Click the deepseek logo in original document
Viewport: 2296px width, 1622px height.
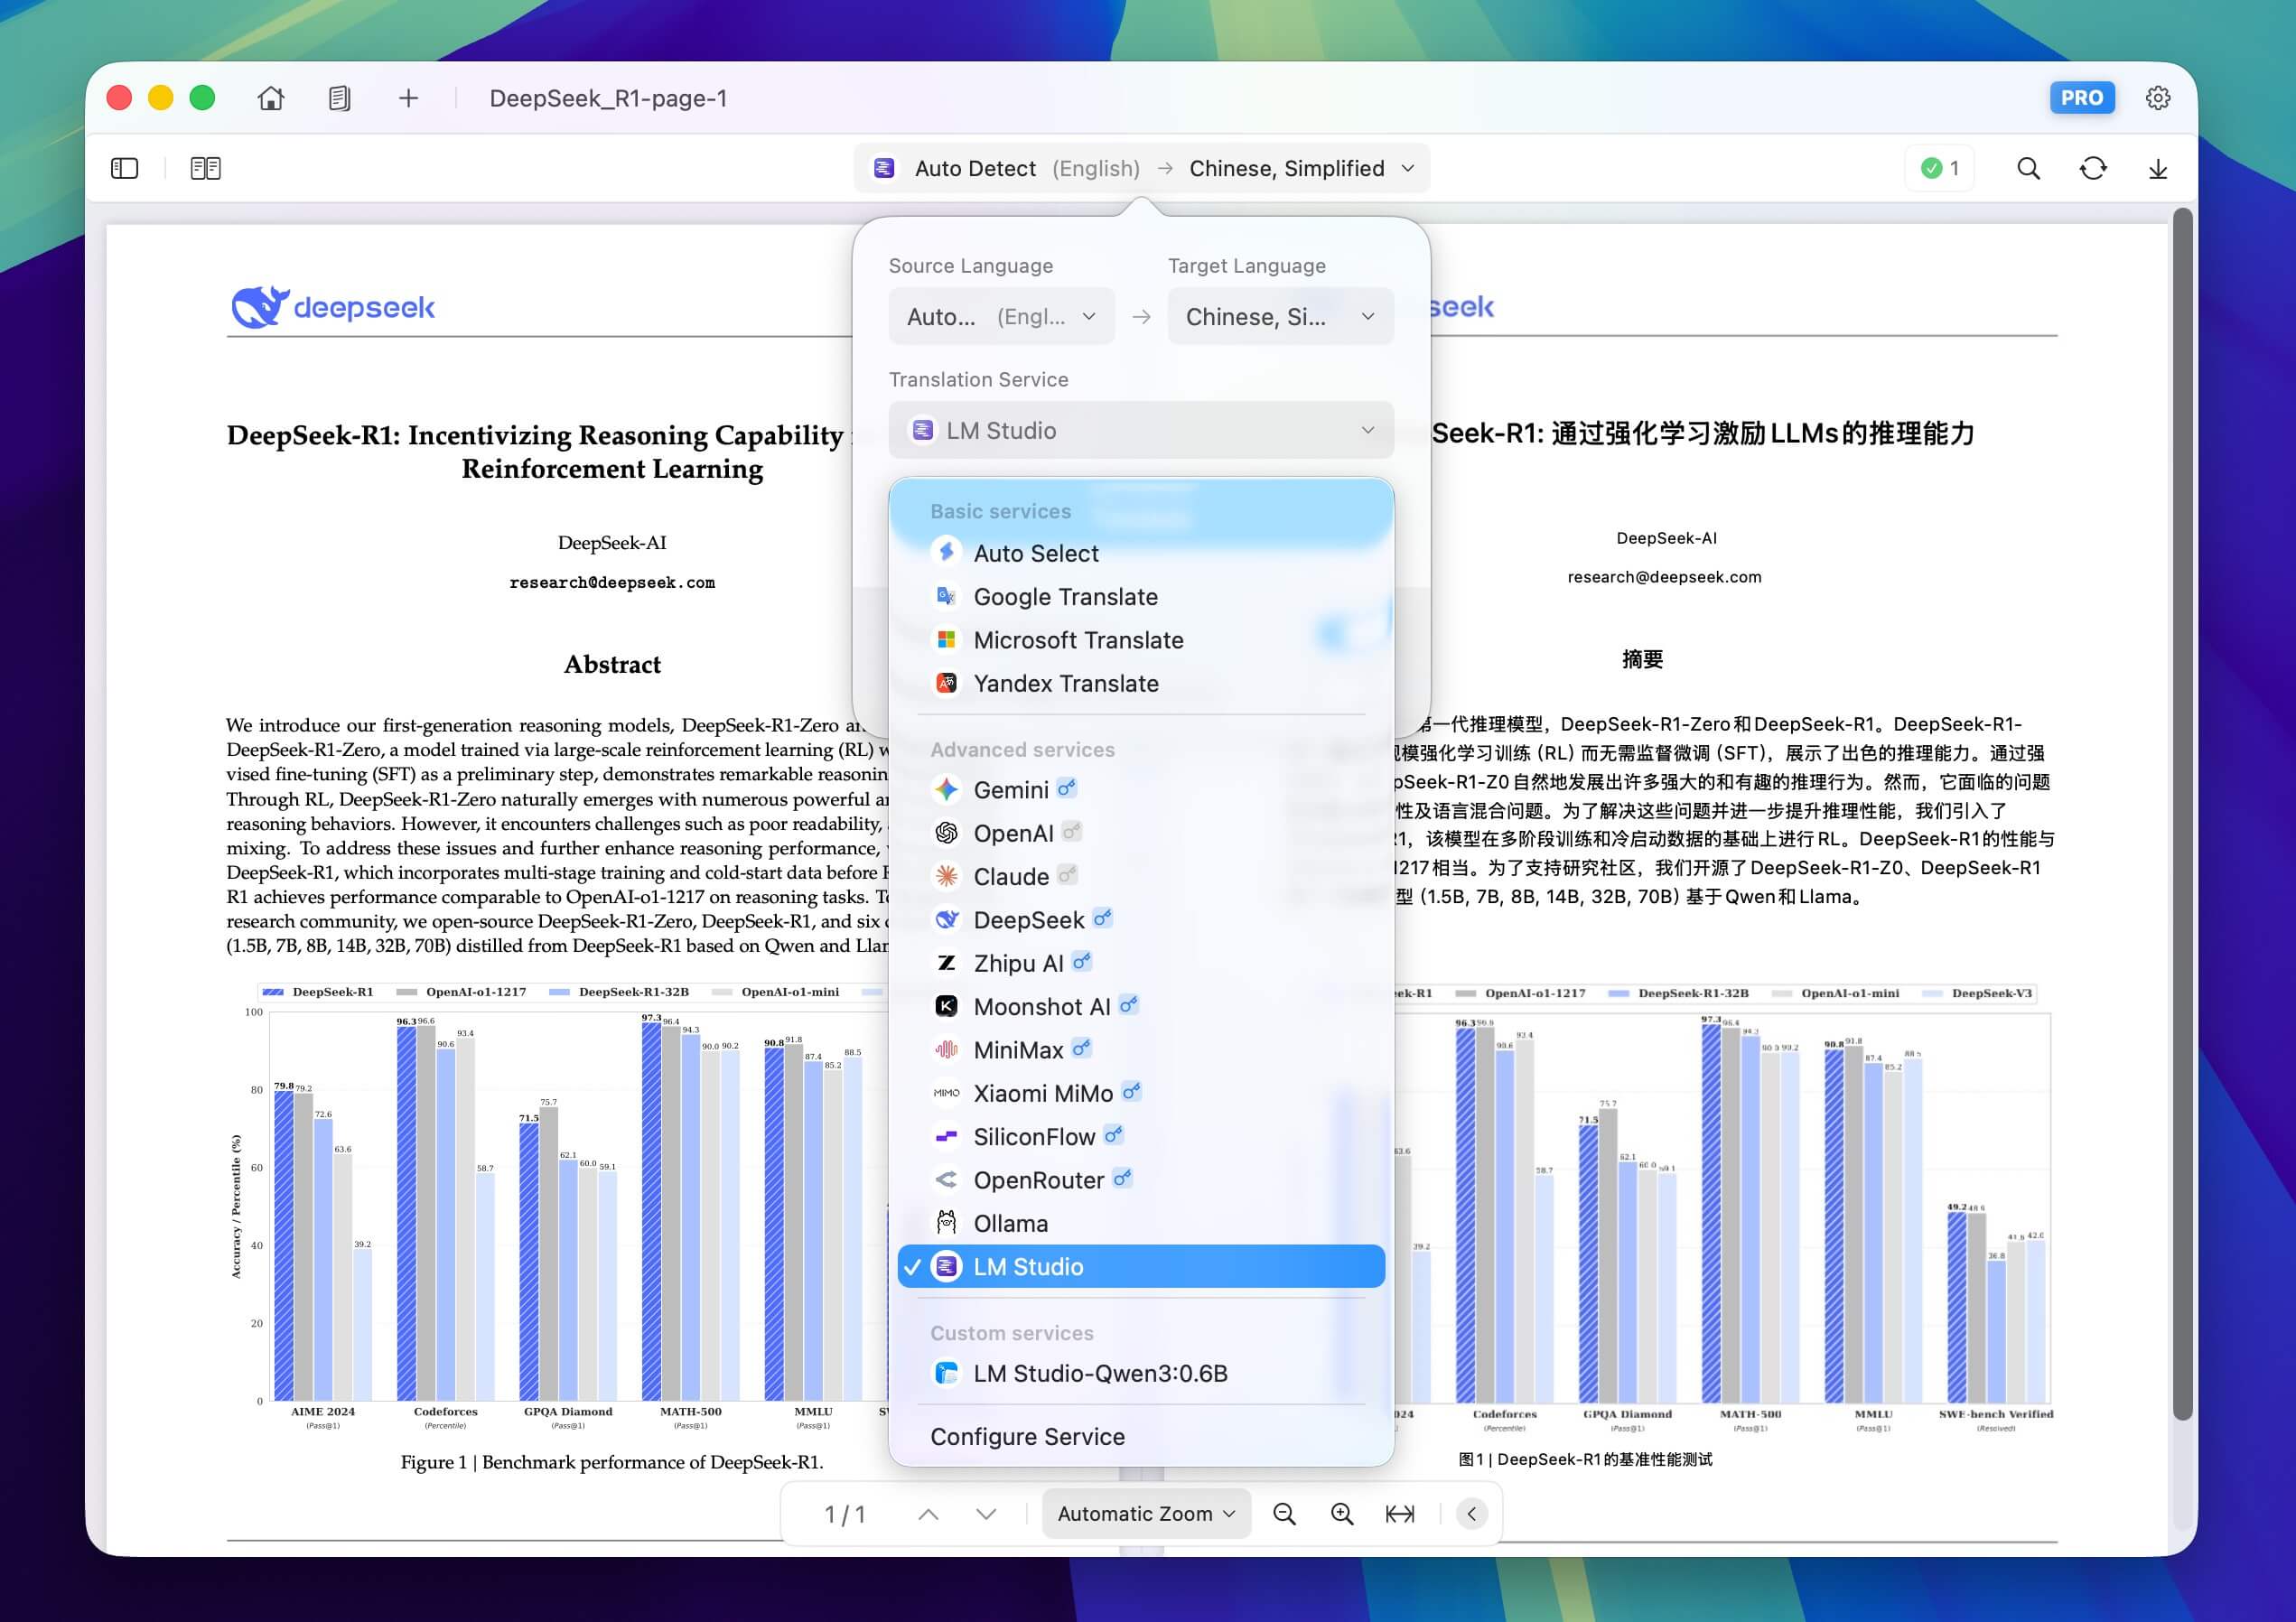(333, 307)
